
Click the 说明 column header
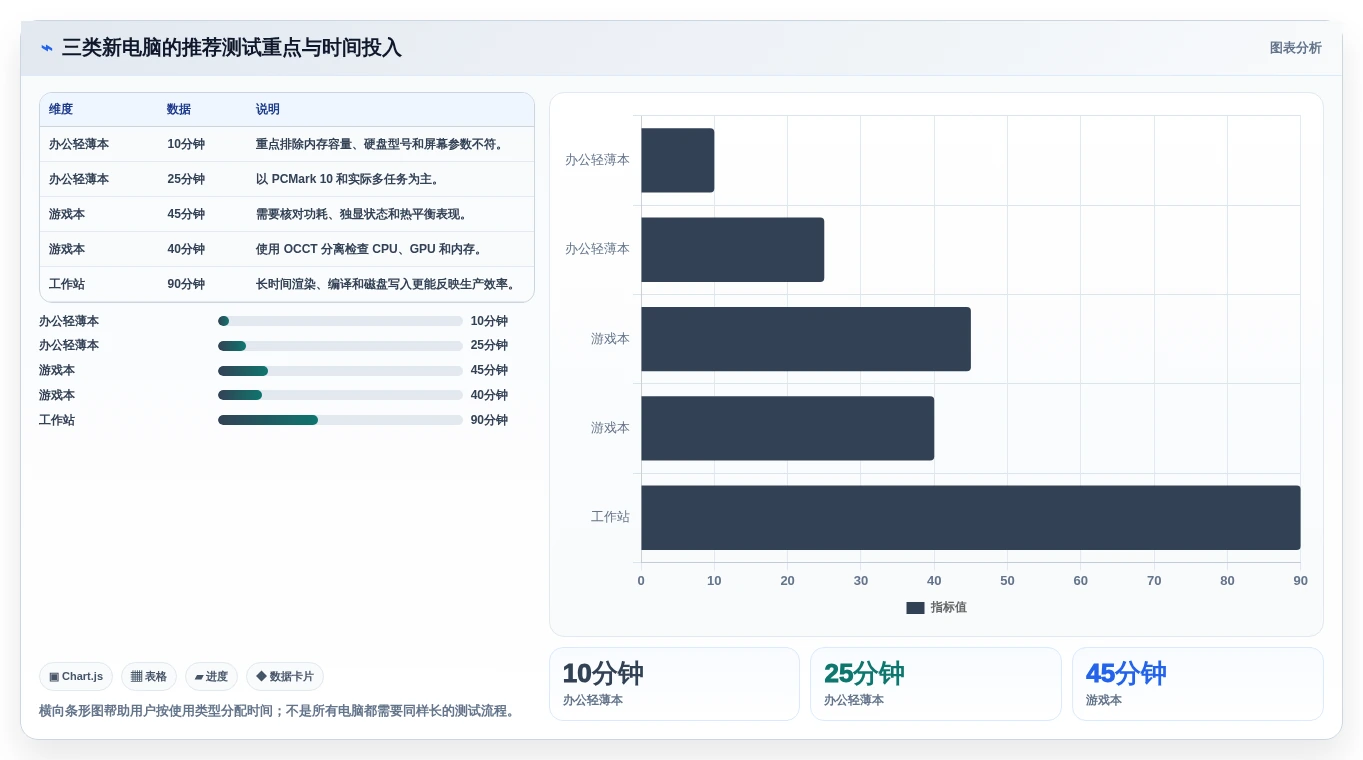click(267, 110)
